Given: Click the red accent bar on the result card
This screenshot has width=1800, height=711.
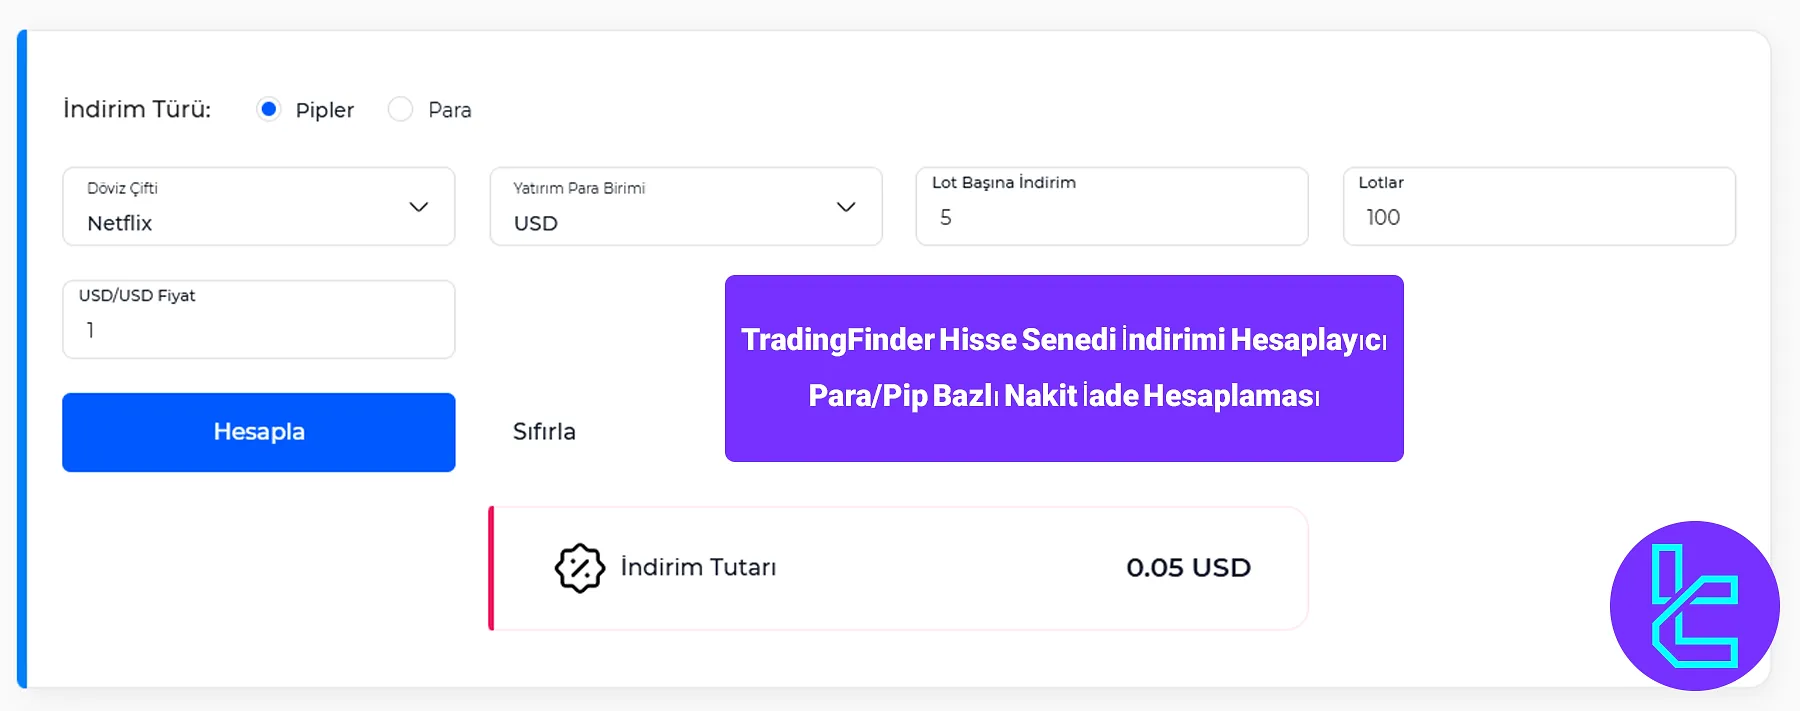Looking at the screenshot, I should click(492, 567).
